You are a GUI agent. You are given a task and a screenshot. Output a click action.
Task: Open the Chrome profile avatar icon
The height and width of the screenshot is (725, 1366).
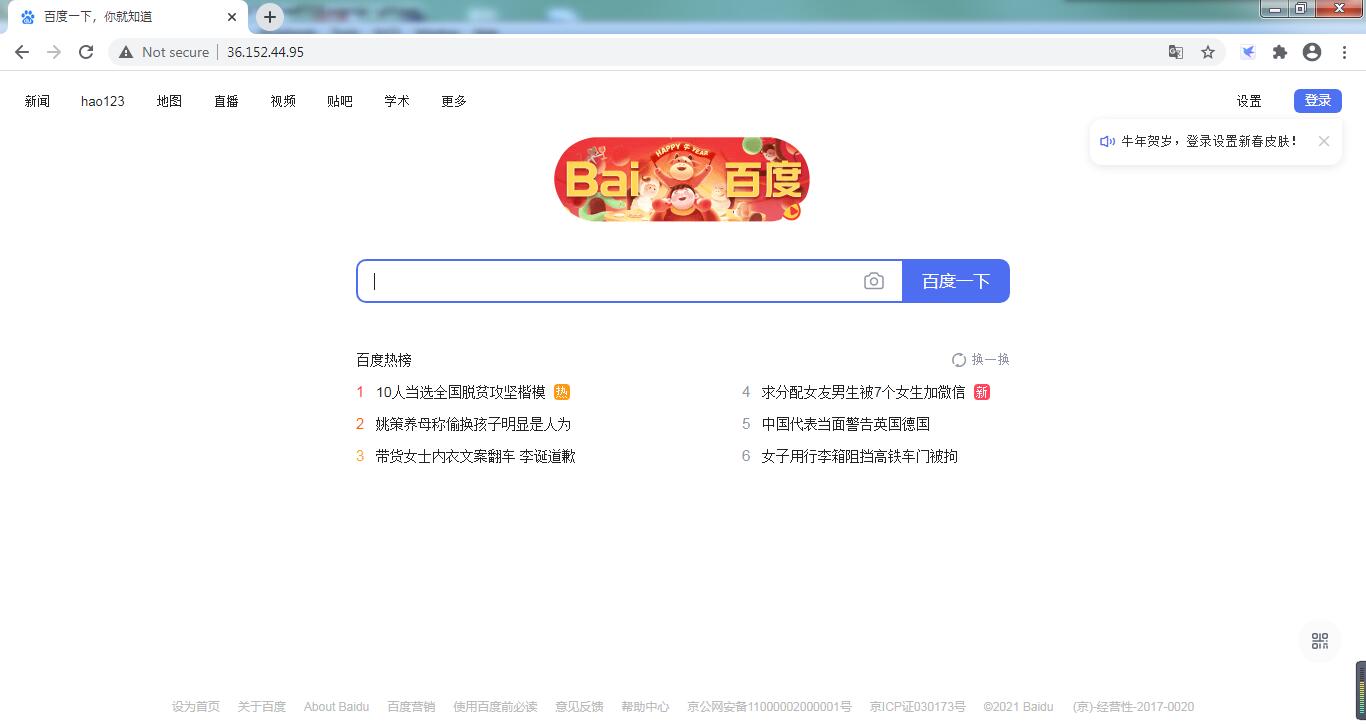coord(1312,52)
